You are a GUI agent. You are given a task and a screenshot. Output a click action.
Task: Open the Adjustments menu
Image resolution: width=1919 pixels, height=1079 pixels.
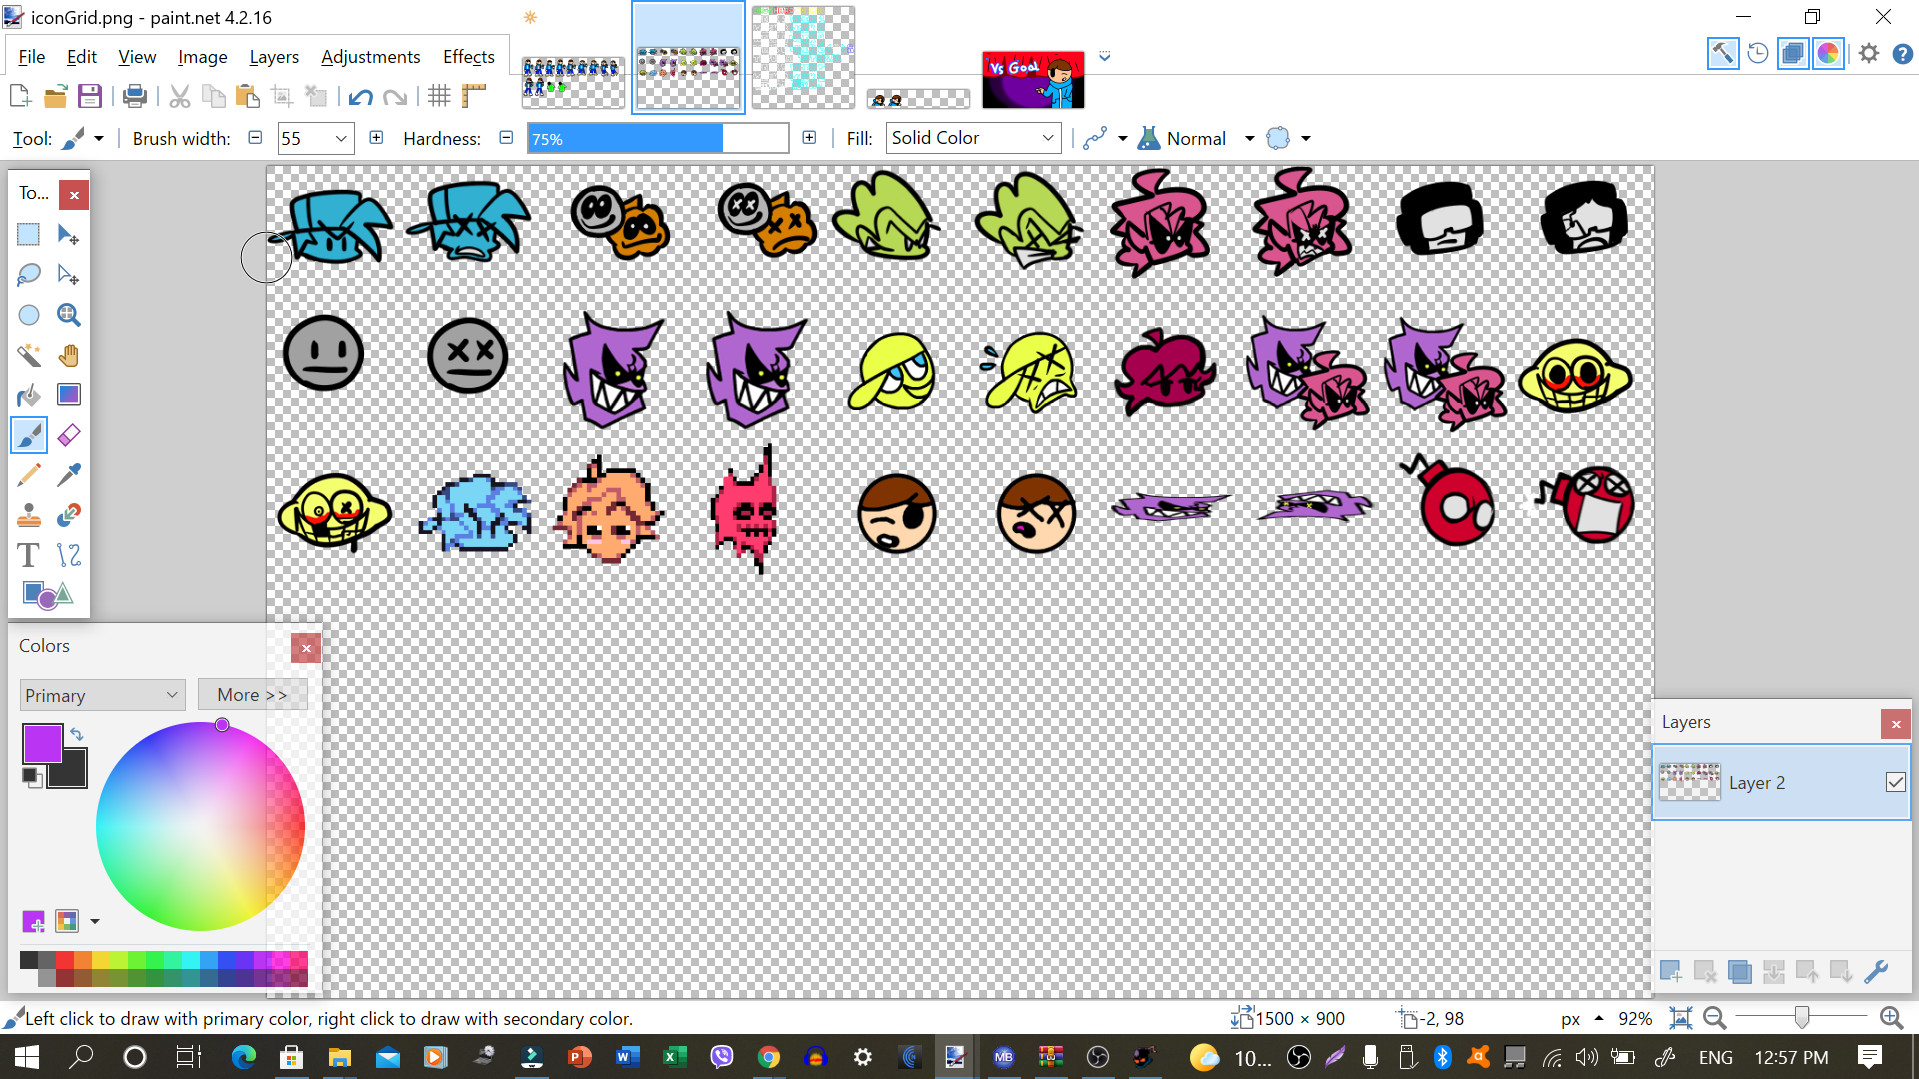[370, 57]
